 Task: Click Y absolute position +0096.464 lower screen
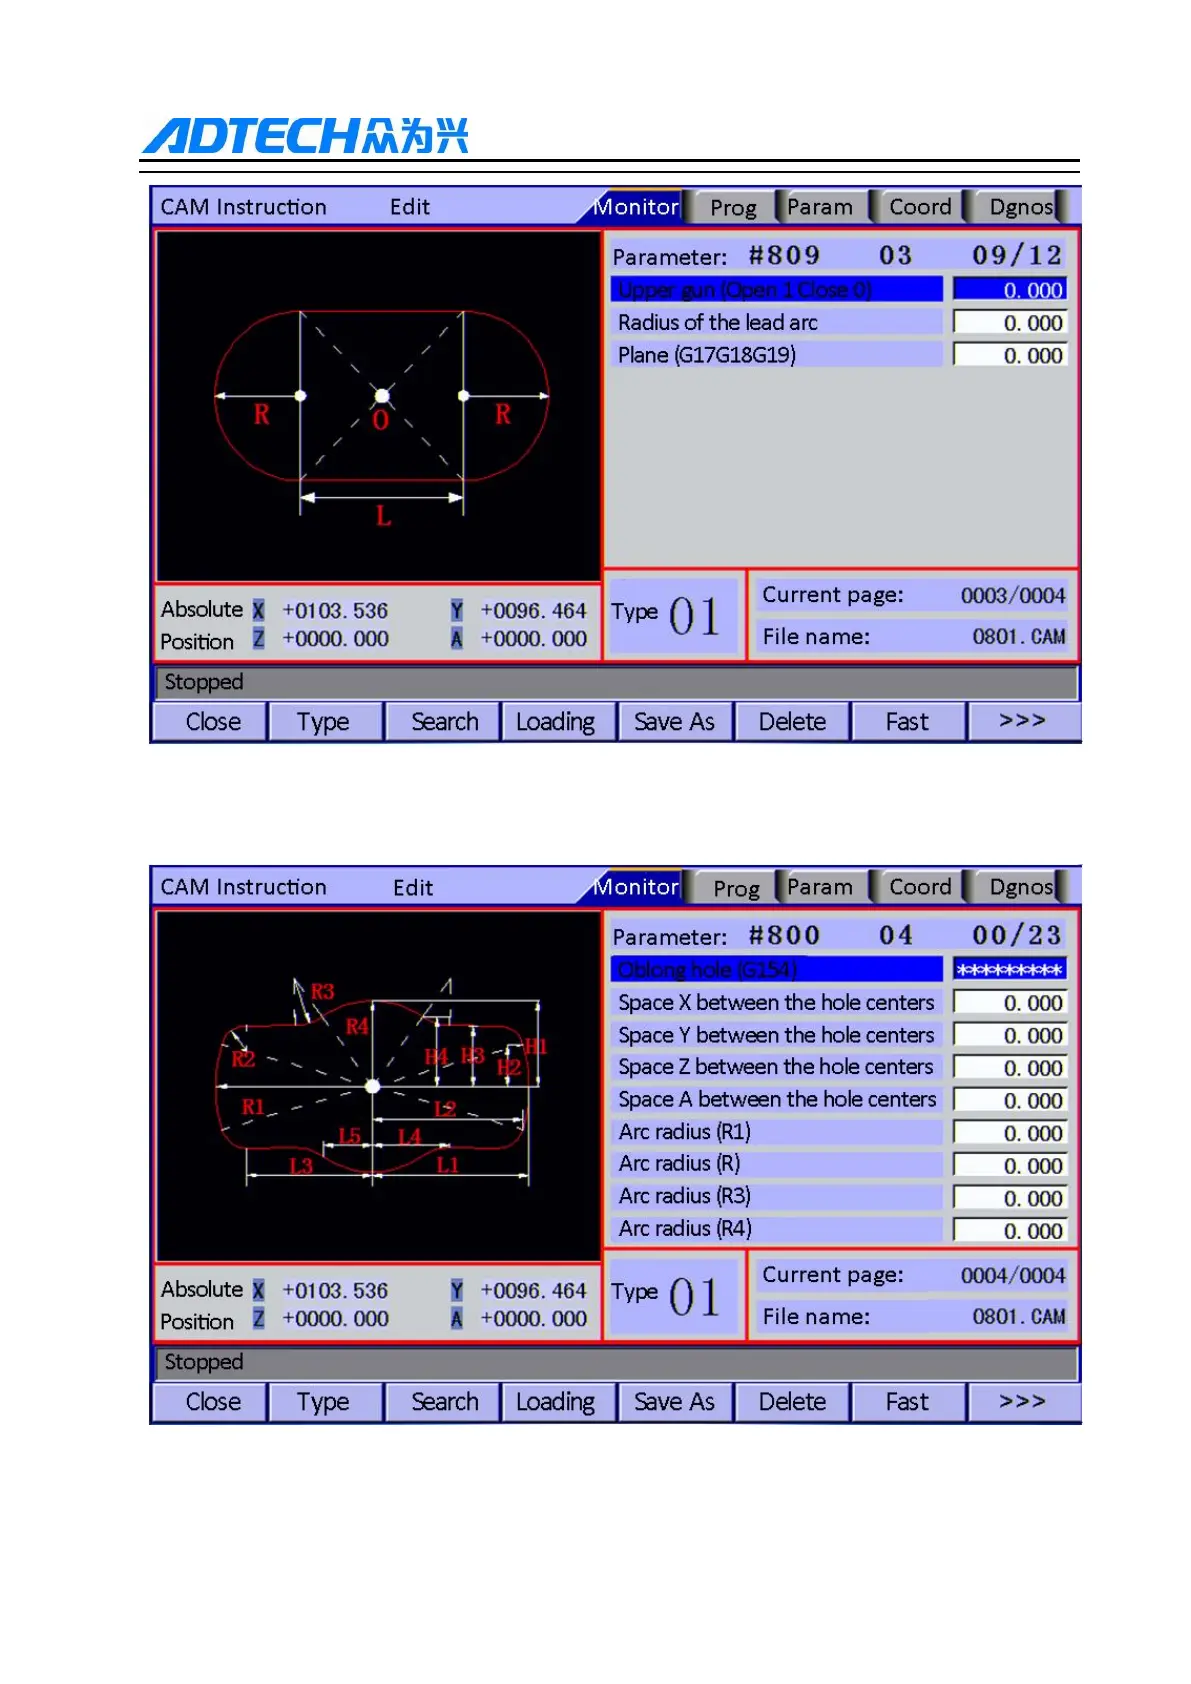[533, 1291]
